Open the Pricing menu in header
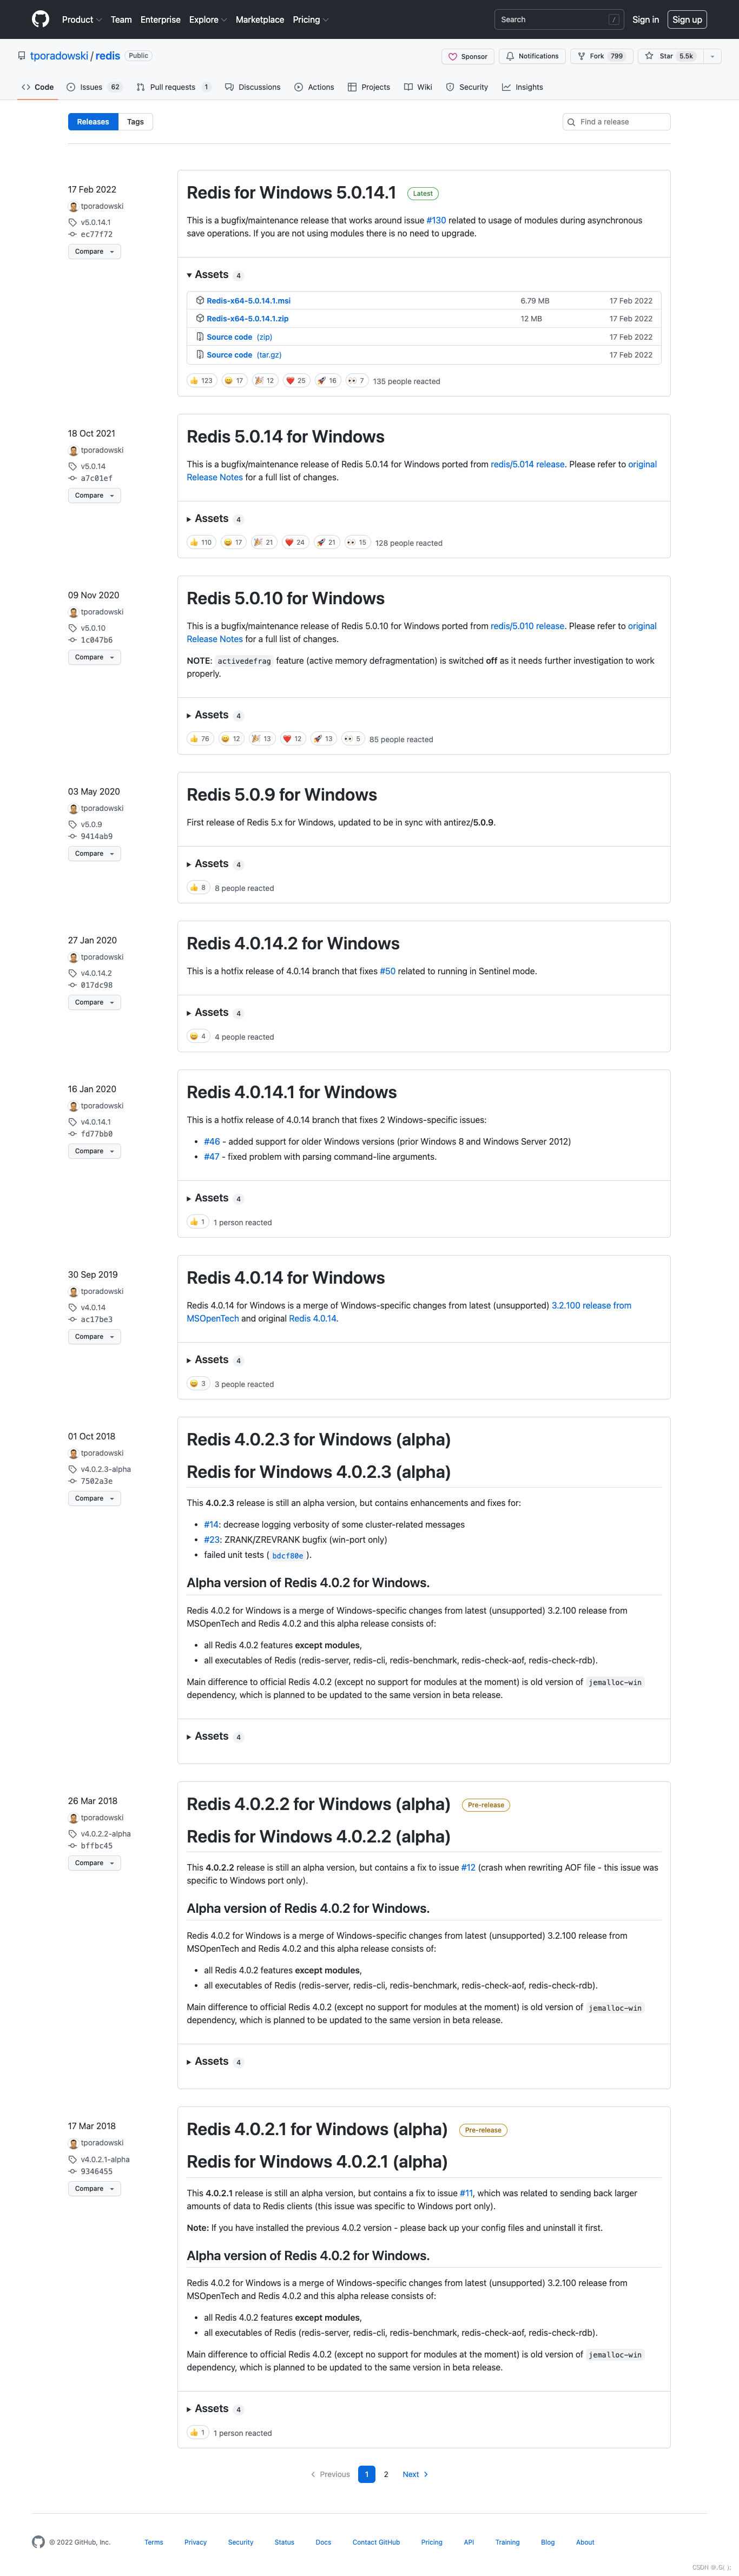The width and height of the screenshot is (739, 2576). (x=310, y=19)
